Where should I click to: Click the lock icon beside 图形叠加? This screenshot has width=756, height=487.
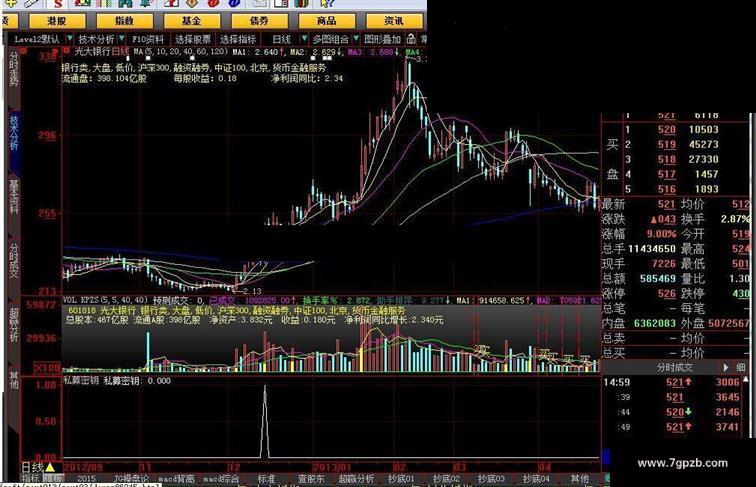pos(411,39)
